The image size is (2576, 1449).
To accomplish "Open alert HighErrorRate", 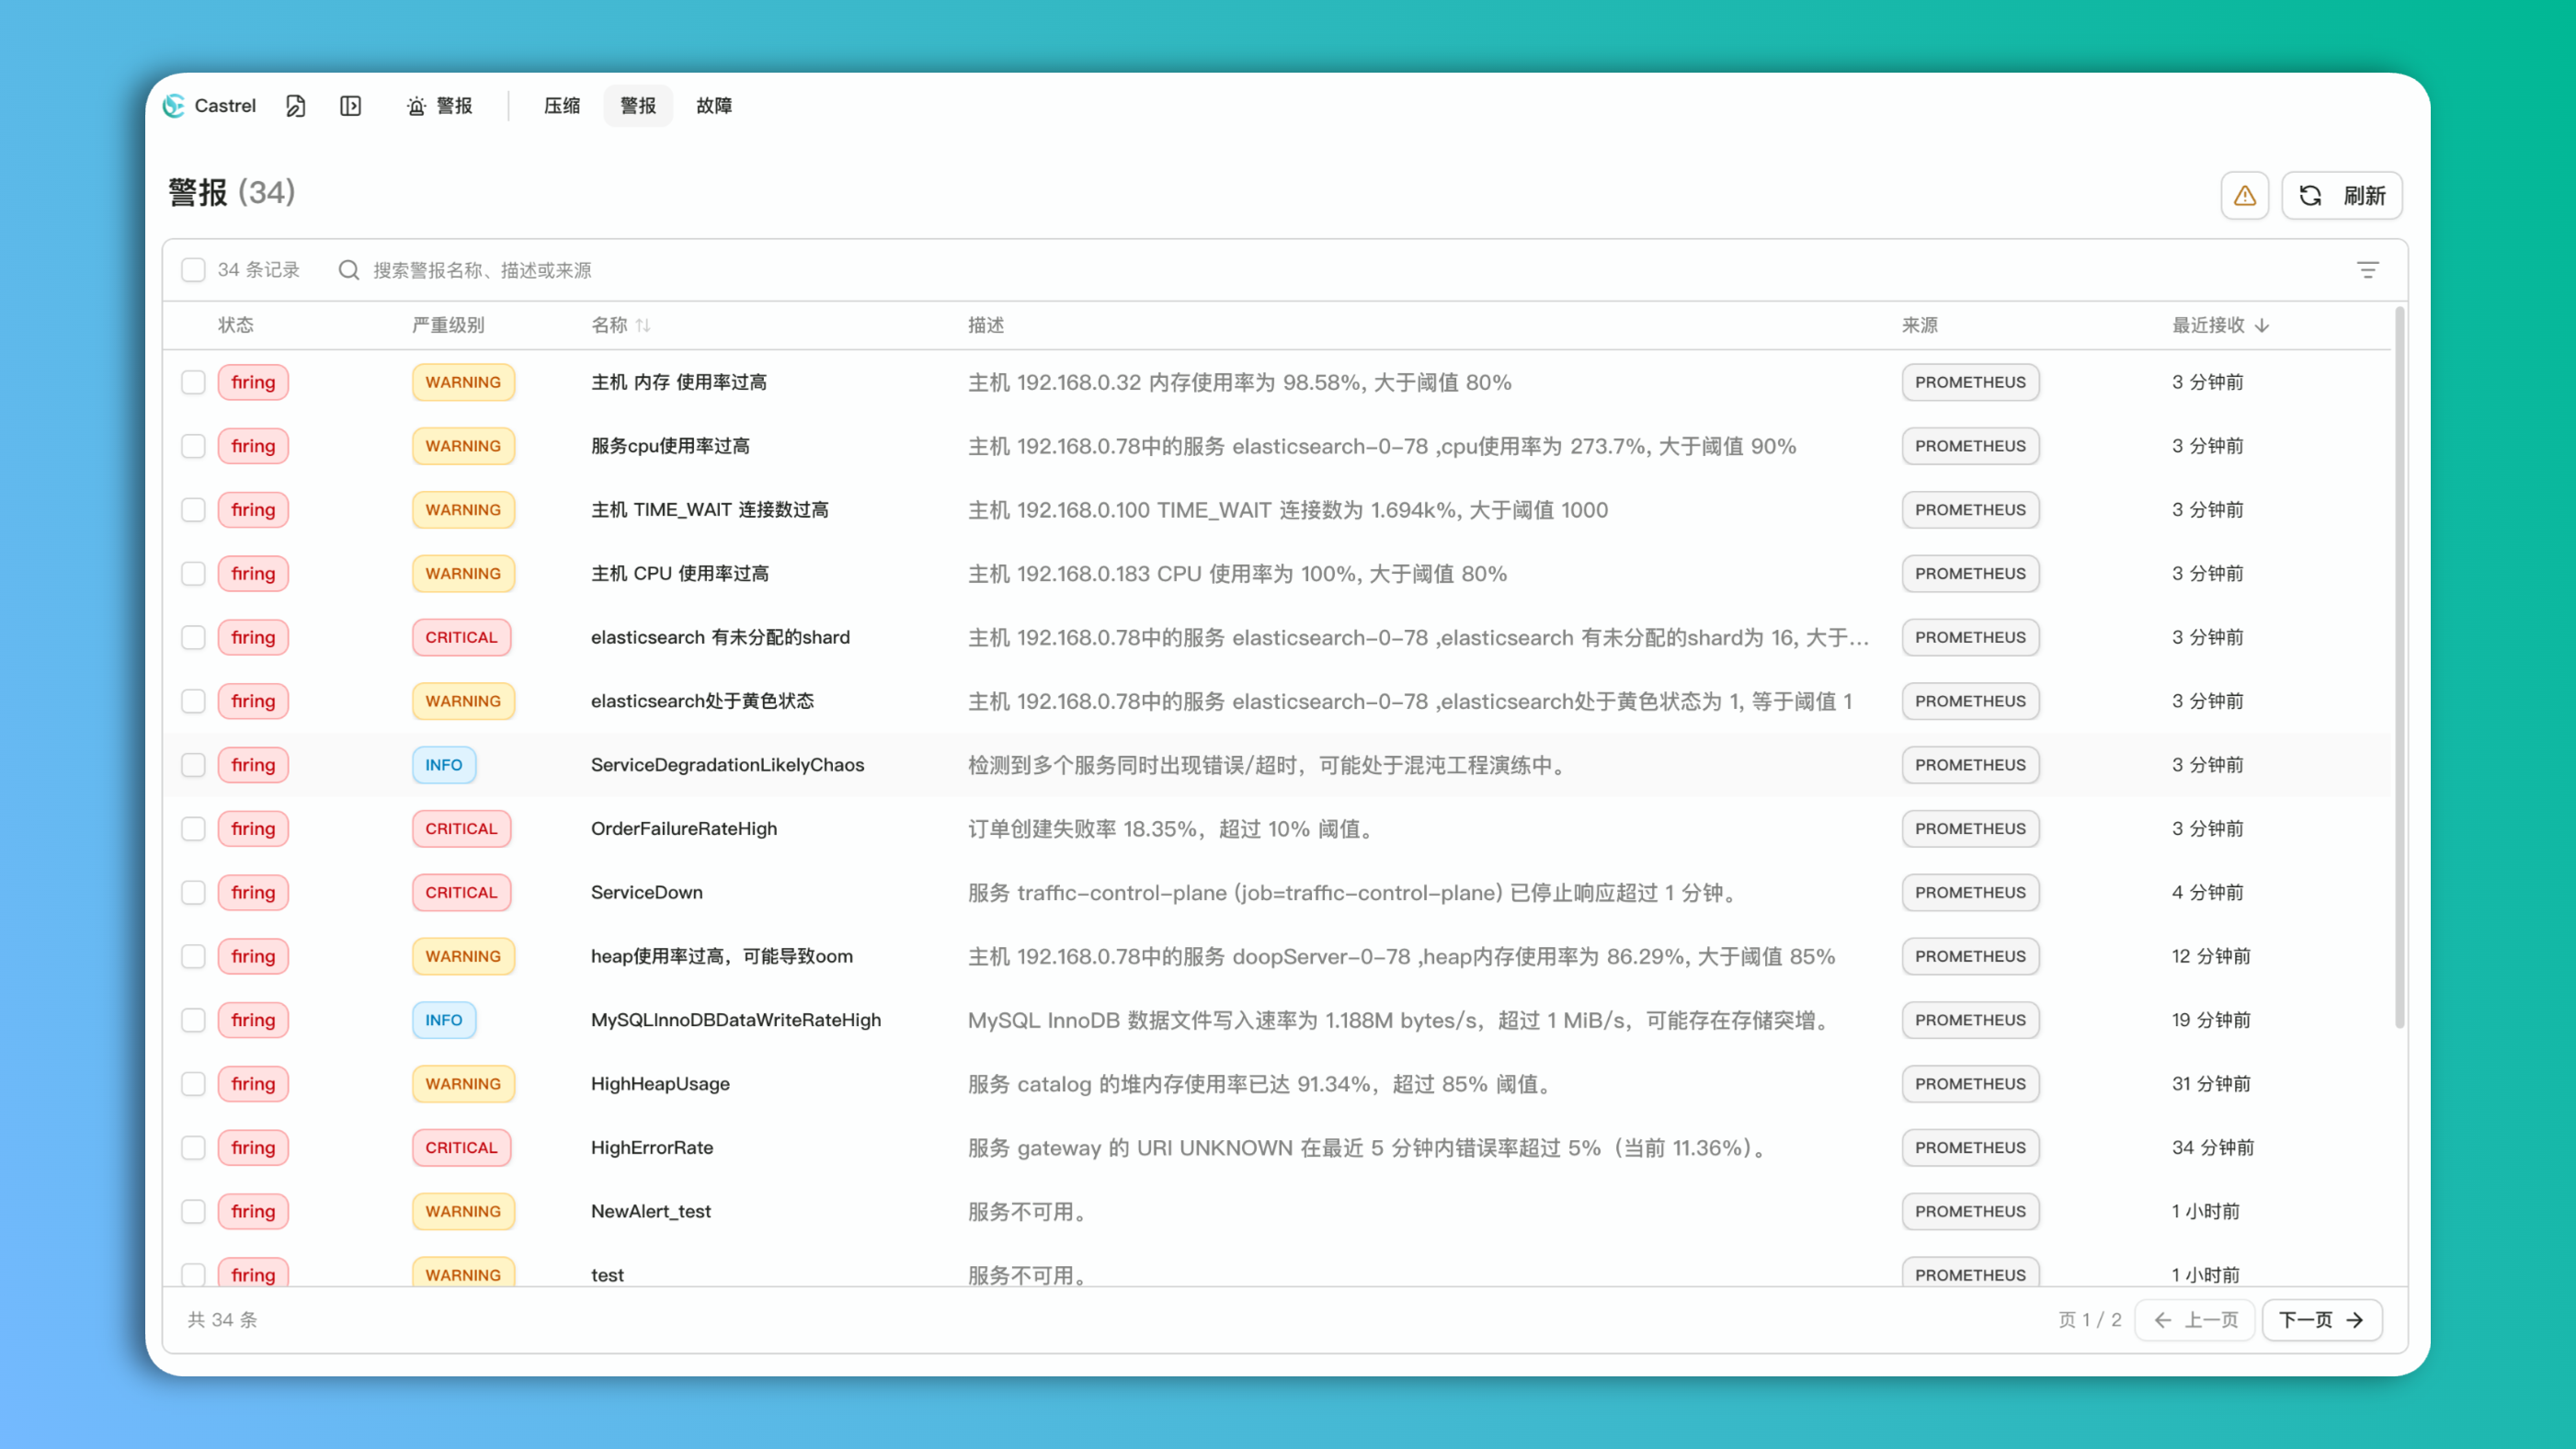I will click(652, 1148).
